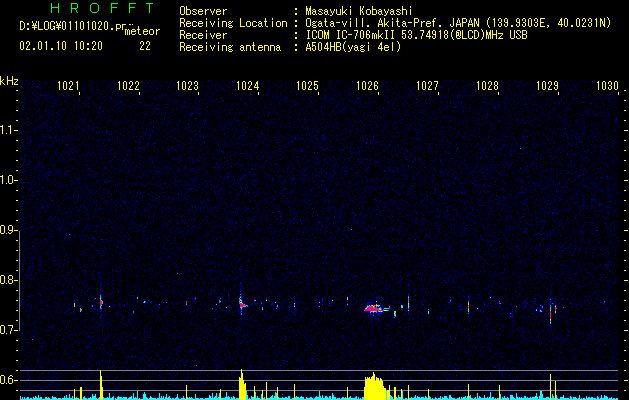Click the wide yellow power peak below 1026

tap(375, 386)
